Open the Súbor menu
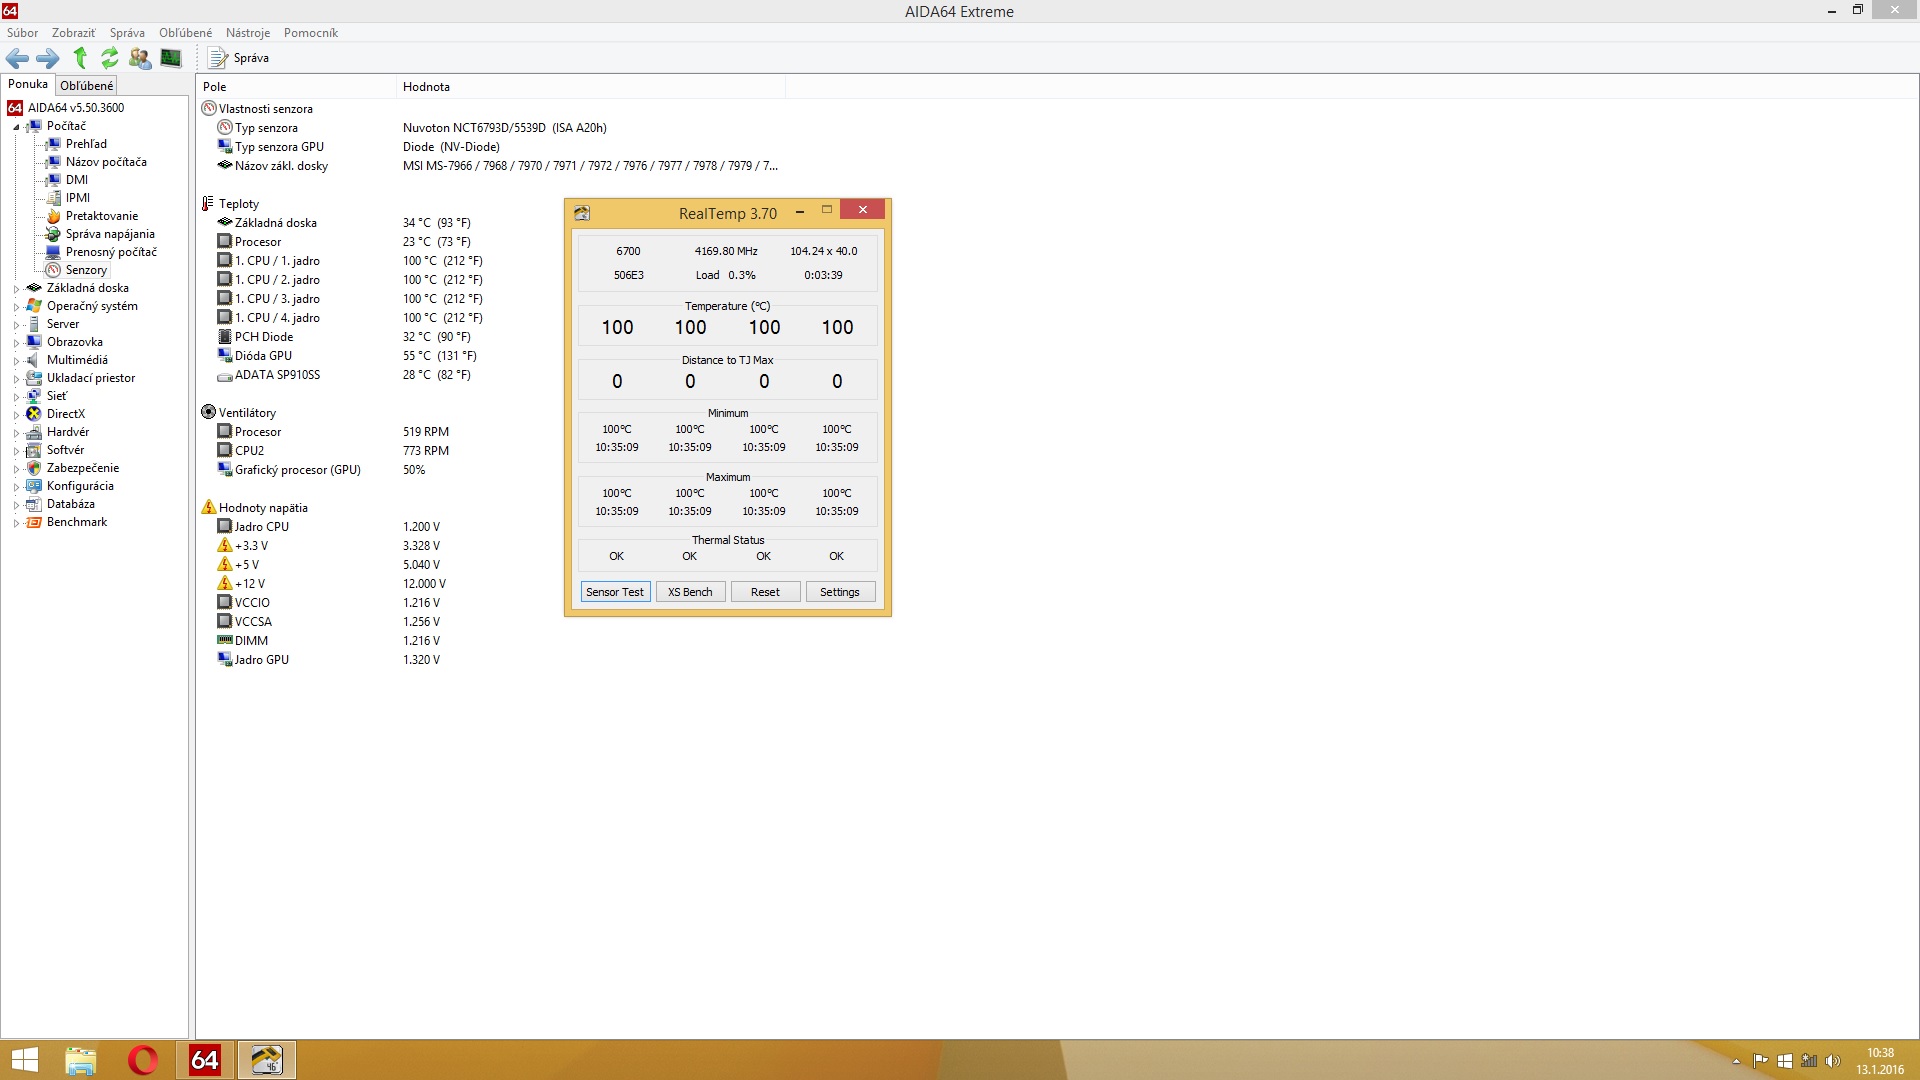This screenshot has width=1920, height=1080. [22, 33]
